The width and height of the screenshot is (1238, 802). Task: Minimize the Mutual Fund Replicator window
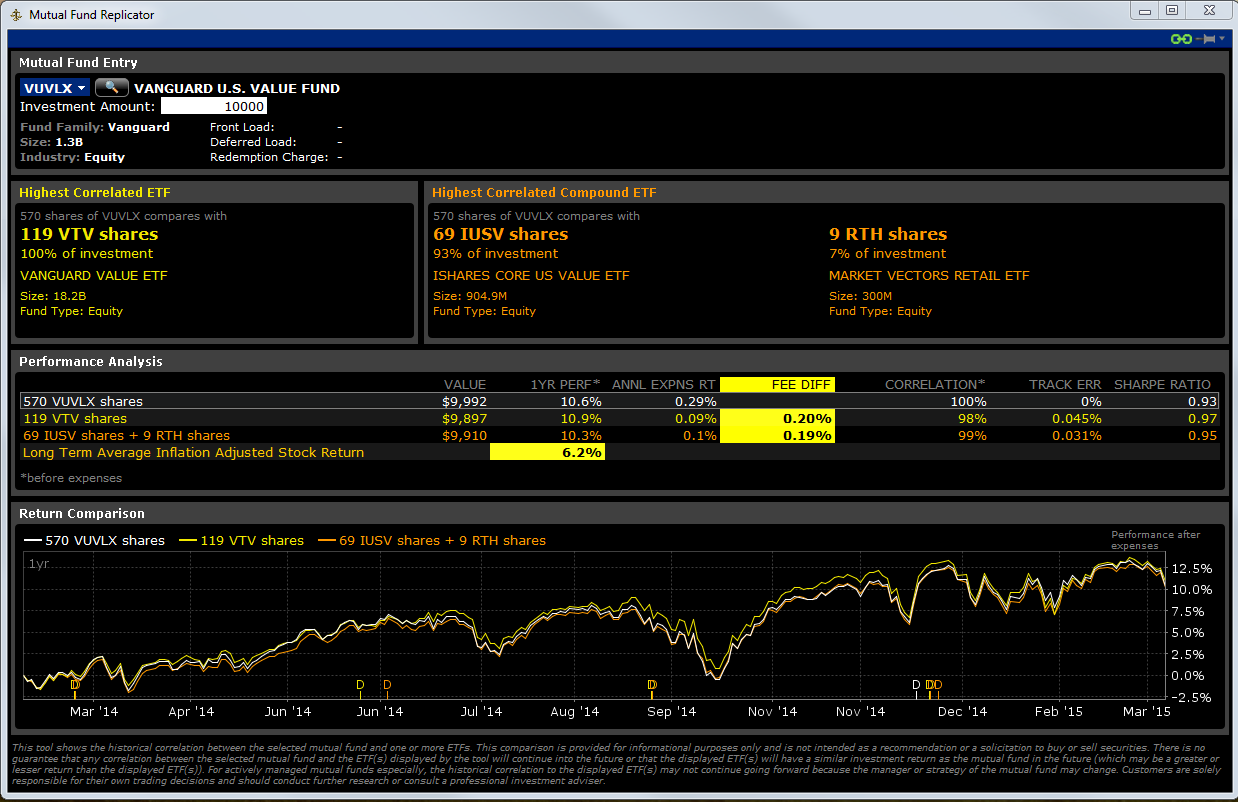(1146, 11)
